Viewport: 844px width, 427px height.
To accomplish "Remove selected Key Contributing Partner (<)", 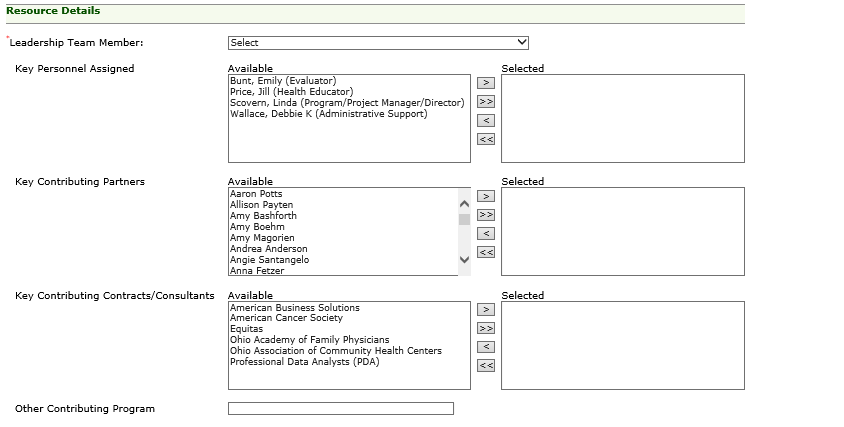I will click(486, 233).
